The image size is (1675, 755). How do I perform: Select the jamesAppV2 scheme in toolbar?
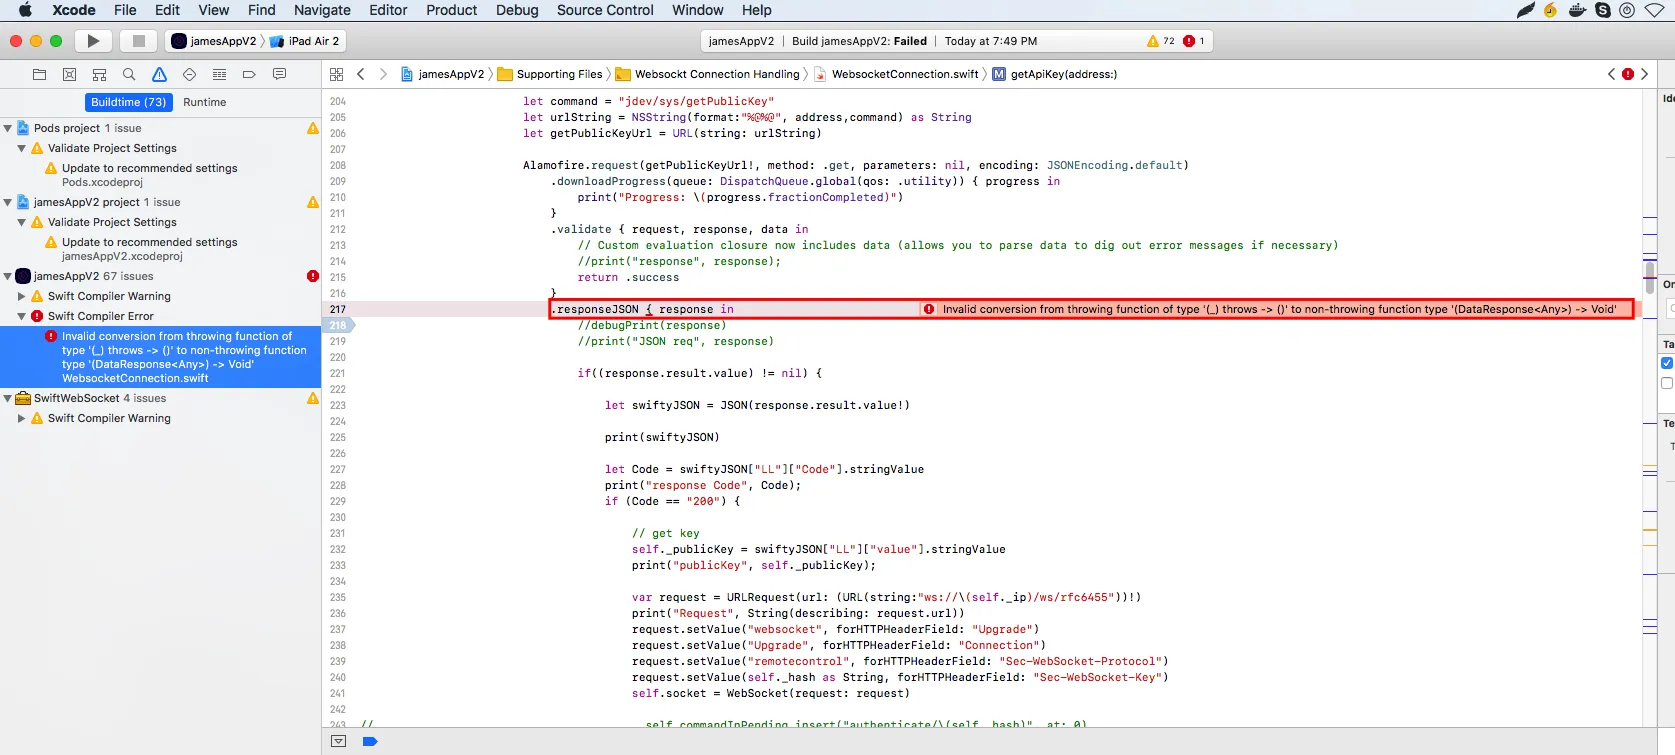213,41
